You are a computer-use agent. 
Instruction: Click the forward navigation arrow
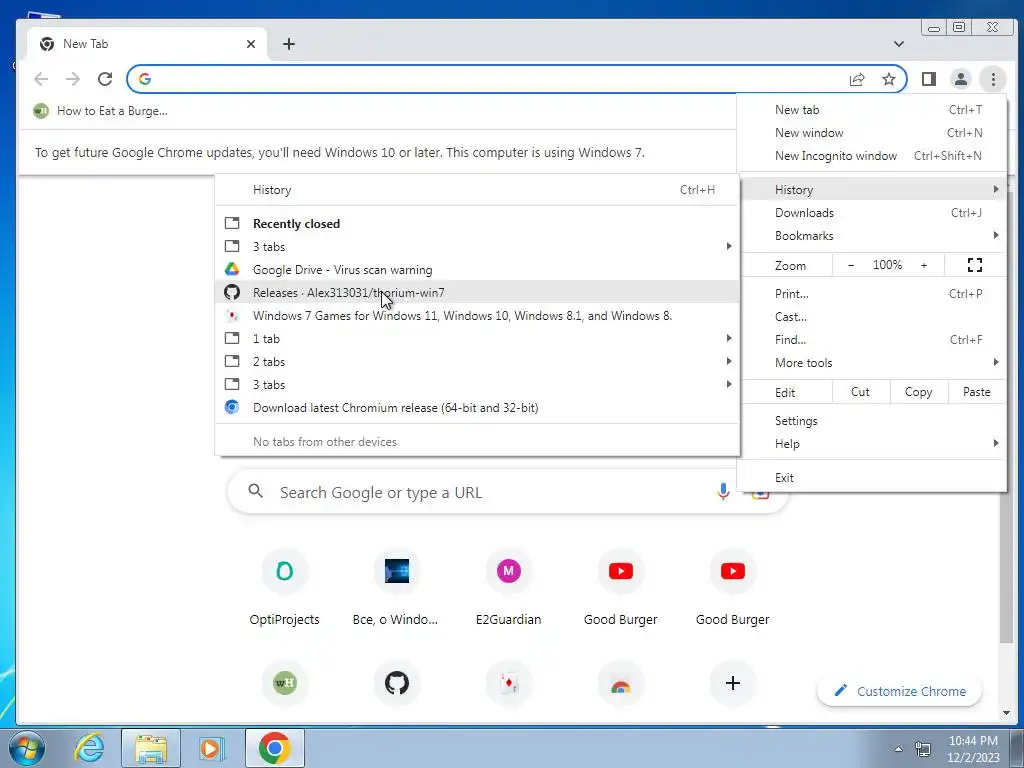tap(72, 79)
